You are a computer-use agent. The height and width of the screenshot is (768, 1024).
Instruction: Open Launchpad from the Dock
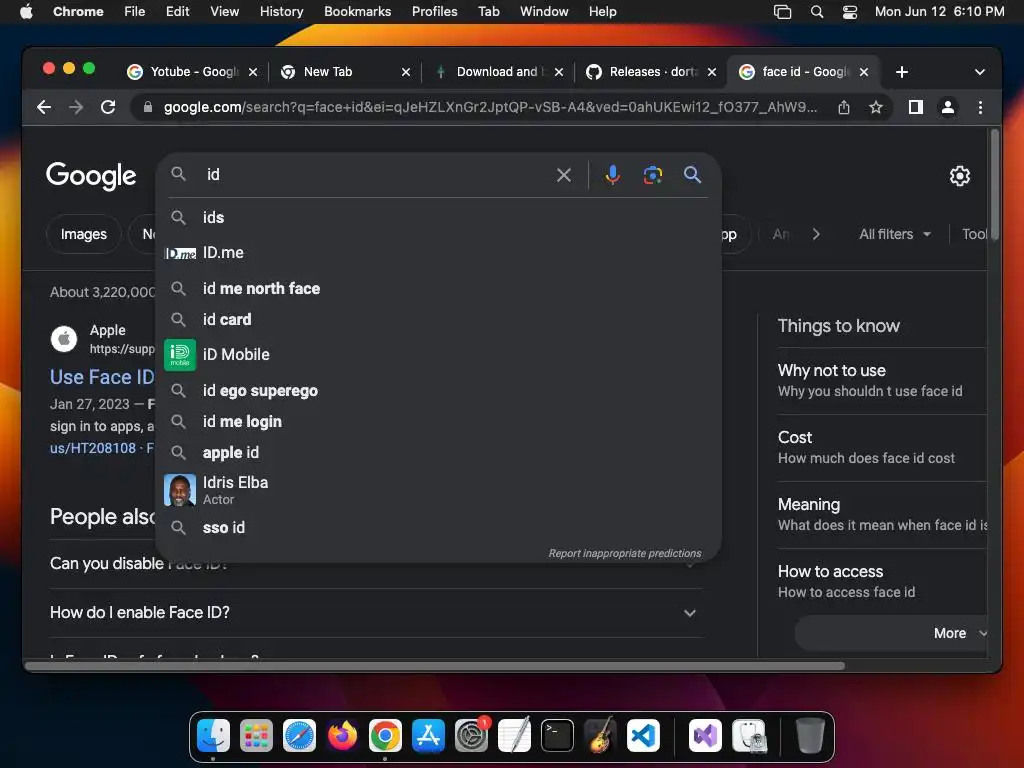click(x=256, y=736)
